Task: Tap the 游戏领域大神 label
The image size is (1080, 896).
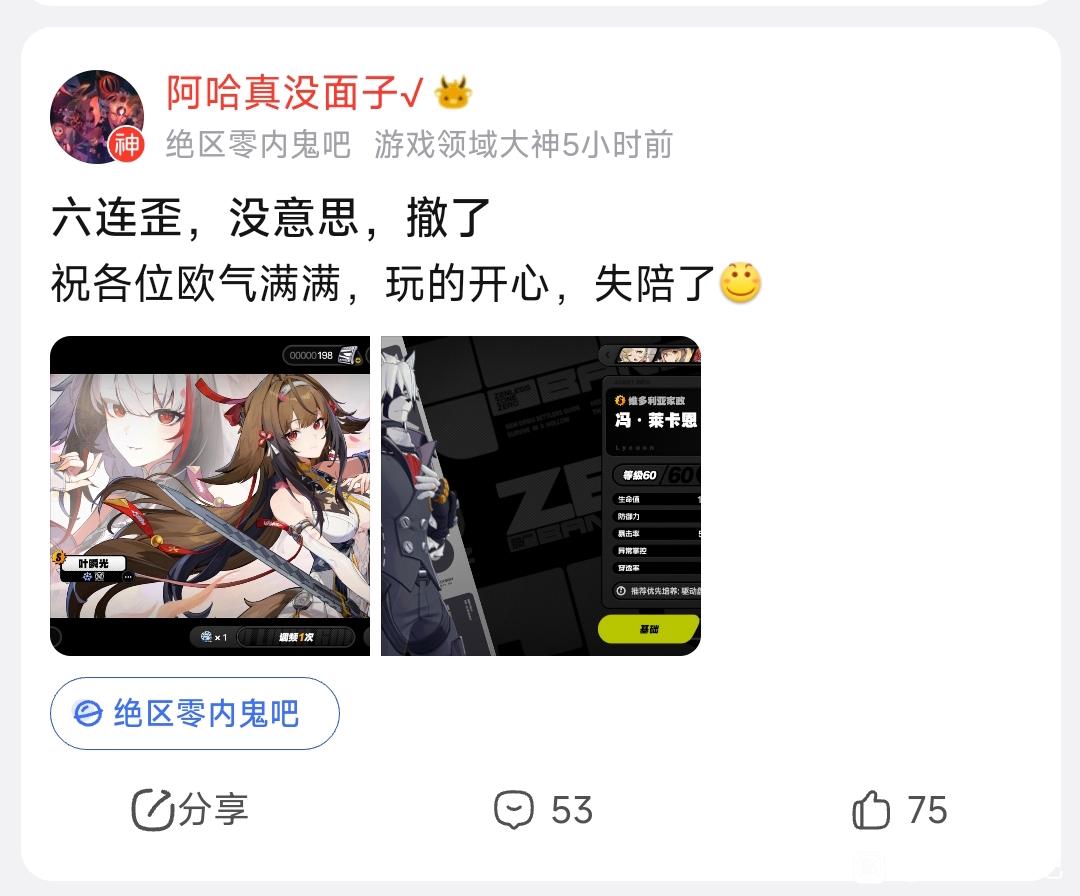Action: 468,145
